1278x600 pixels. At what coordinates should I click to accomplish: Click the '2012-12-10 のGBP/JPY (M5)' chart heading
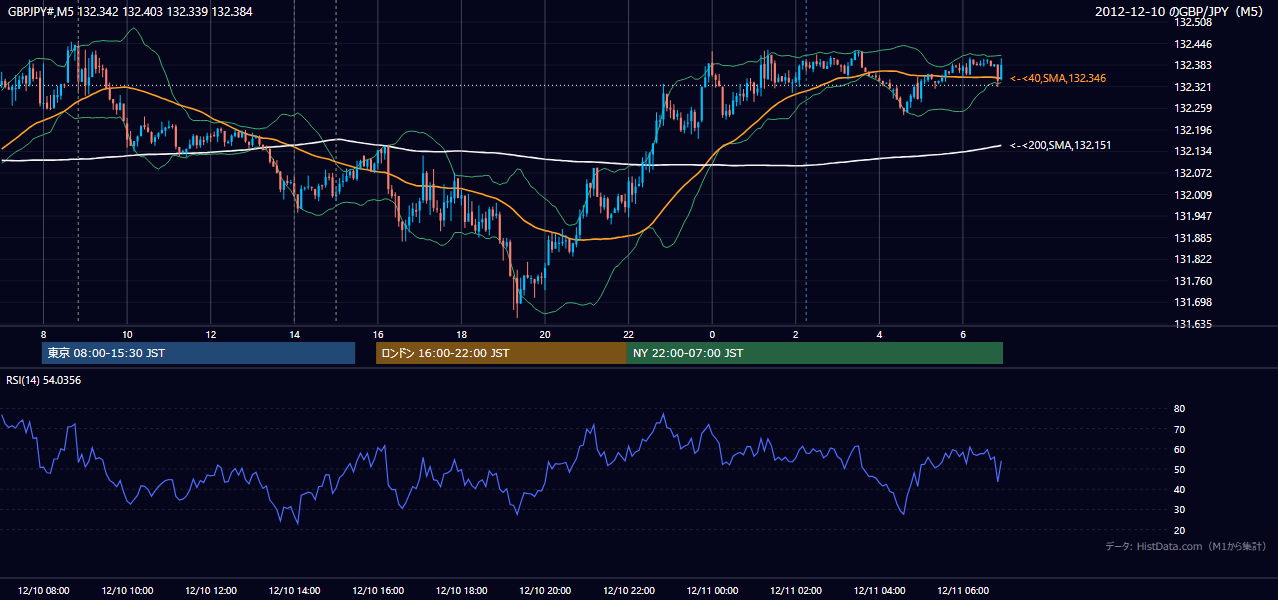point(1181,12)
